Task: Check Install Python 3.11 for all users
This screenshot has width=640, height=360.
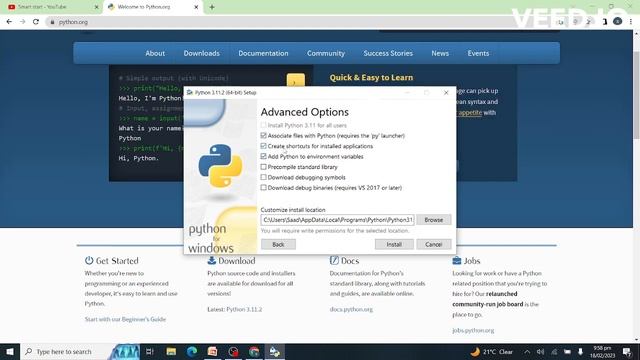Action: [x=263, y=125]
